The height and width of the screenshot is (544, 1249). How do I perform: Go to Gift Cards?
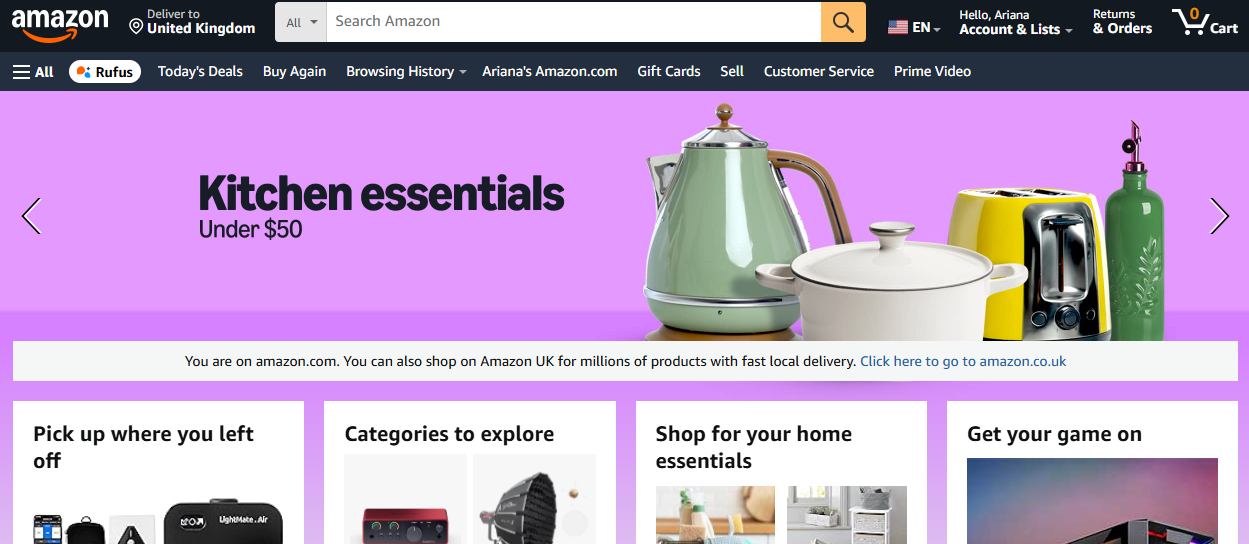tap(669, 71)
